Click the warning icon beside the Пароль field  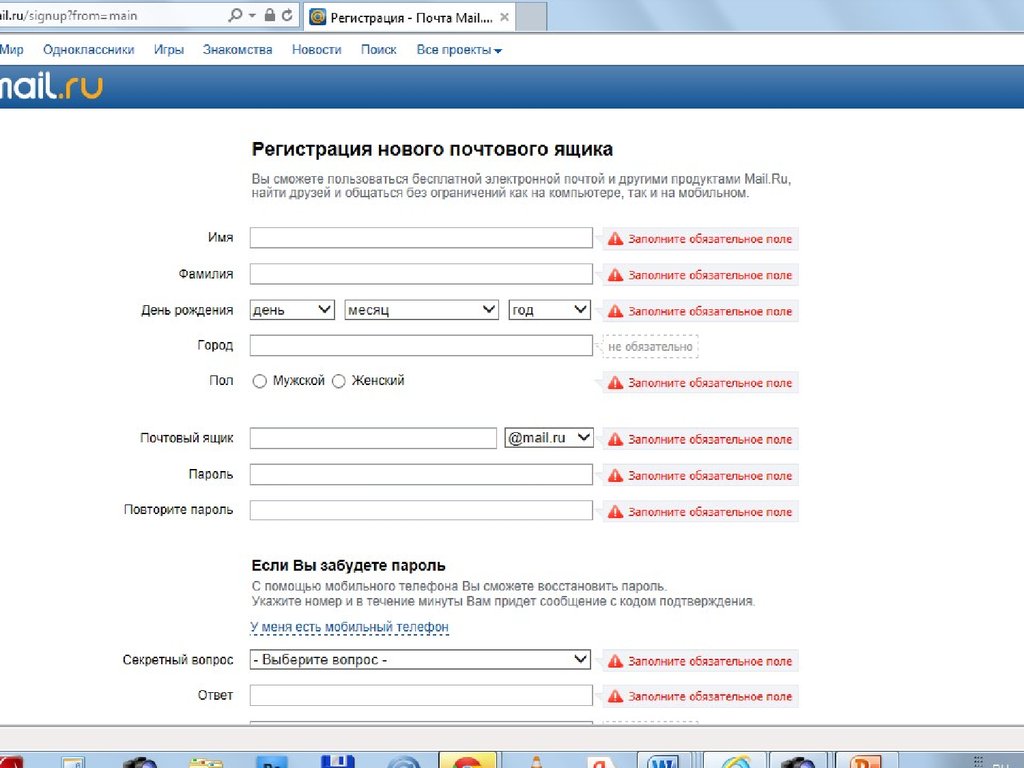615,475
